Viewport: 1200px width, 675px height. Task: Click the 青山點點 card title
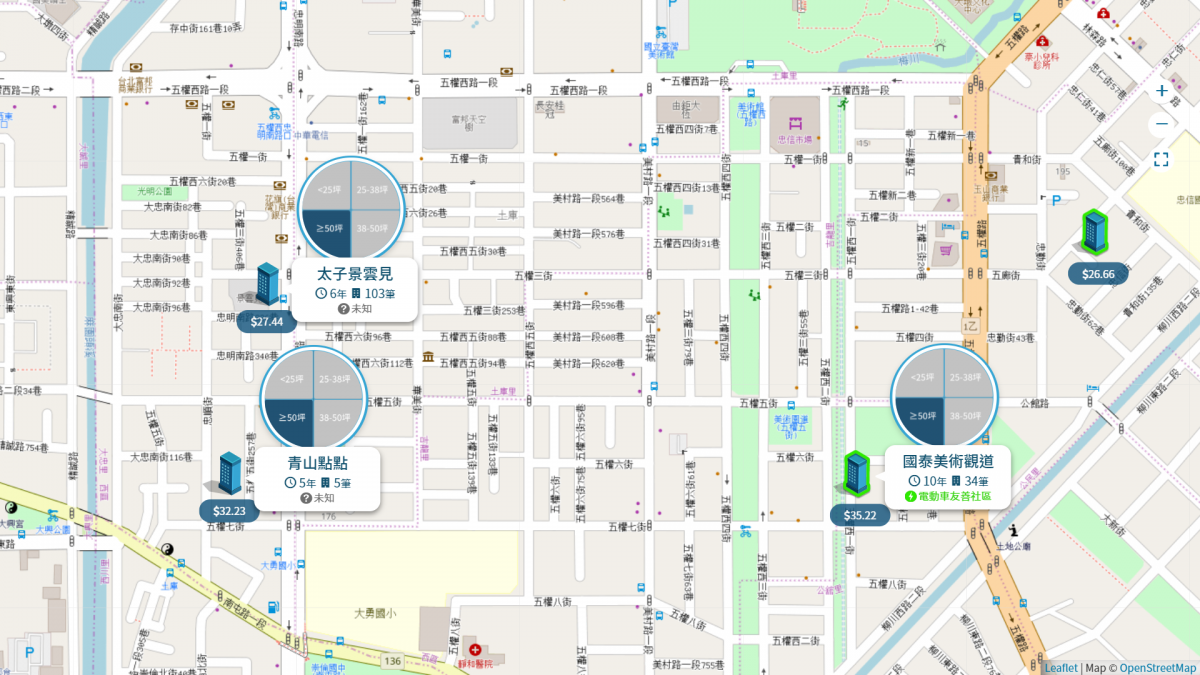(318, 463)
